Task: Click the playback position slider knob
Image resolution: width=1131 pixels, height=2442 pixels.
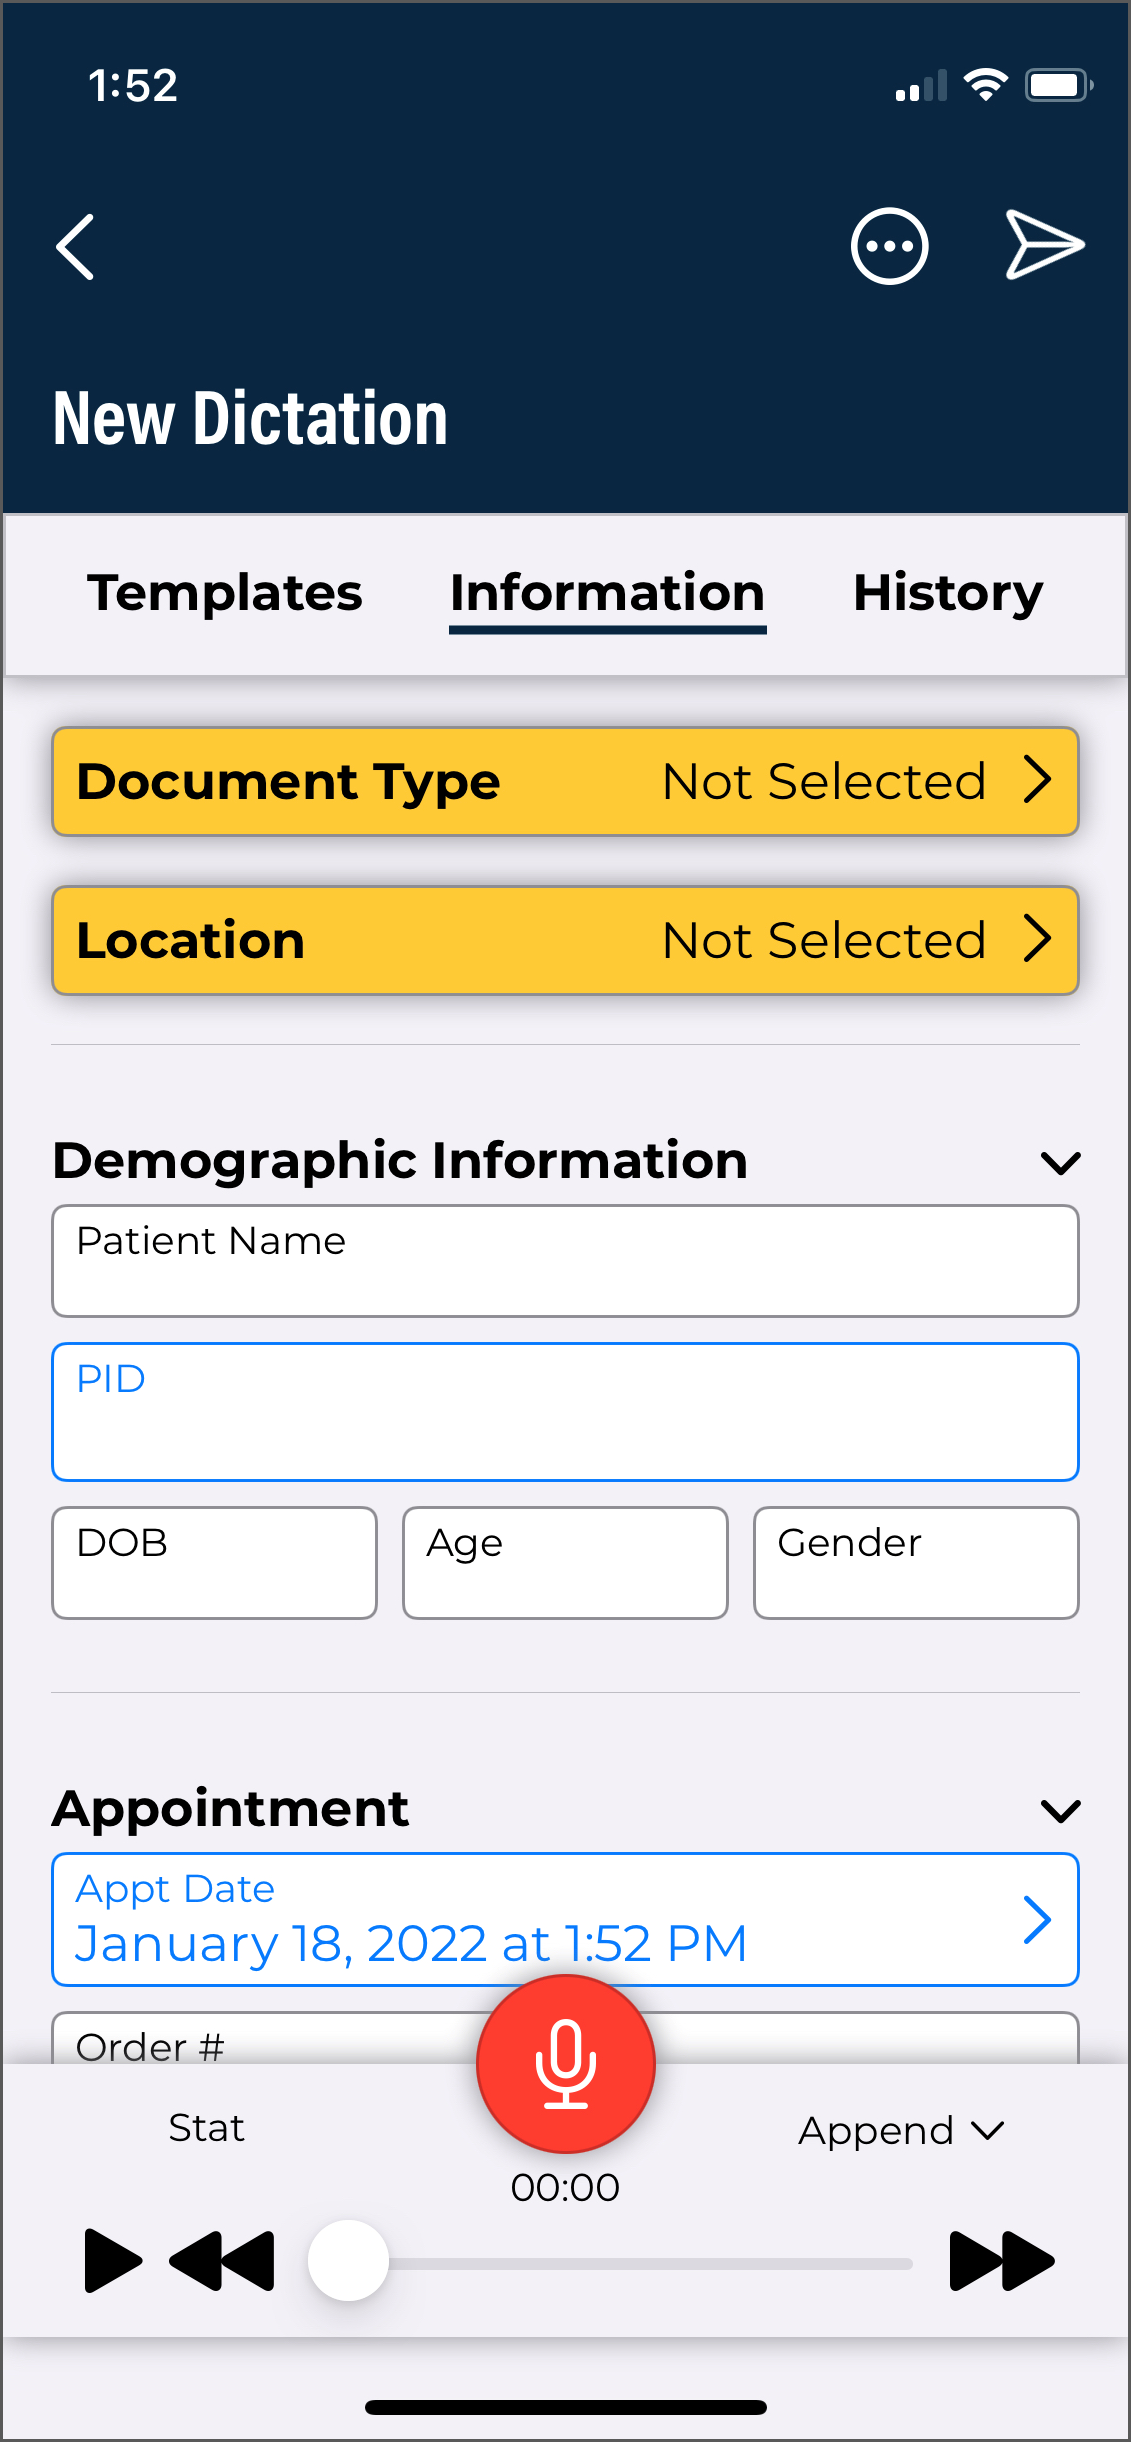Action: click(348, 2261)
